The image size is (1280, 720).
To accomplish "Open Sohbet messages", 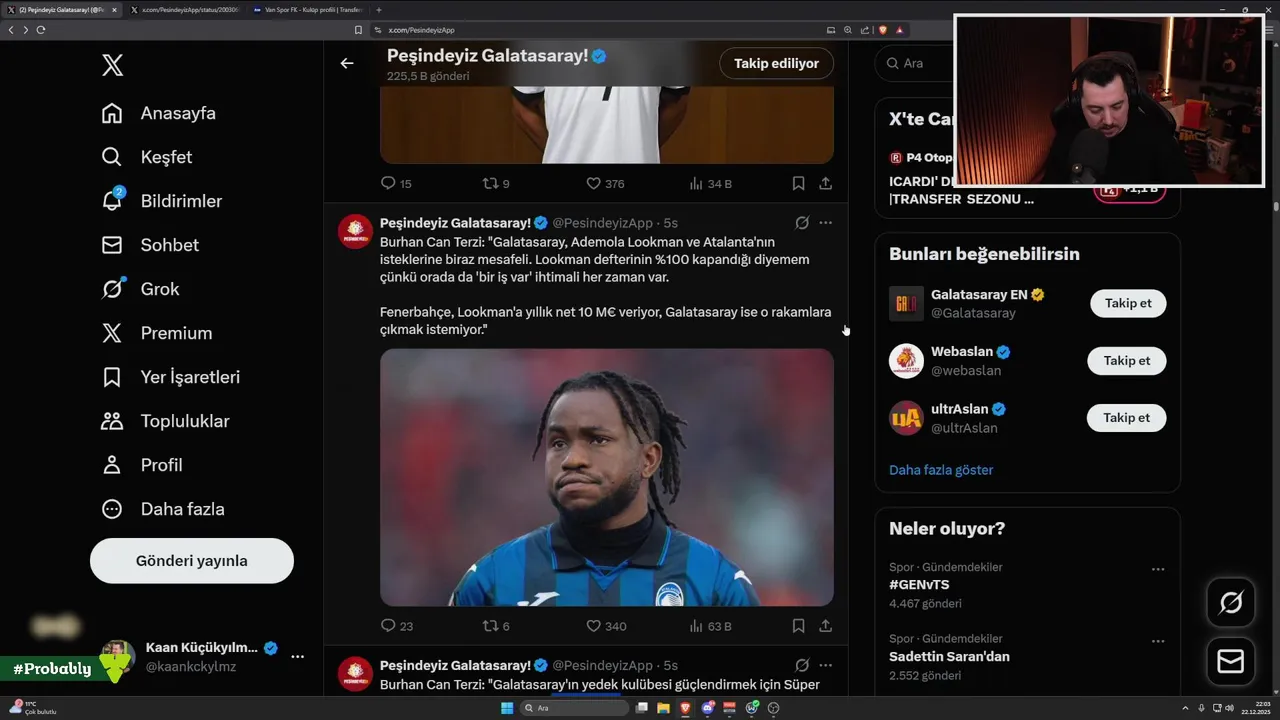I will (x=150, y=245).
